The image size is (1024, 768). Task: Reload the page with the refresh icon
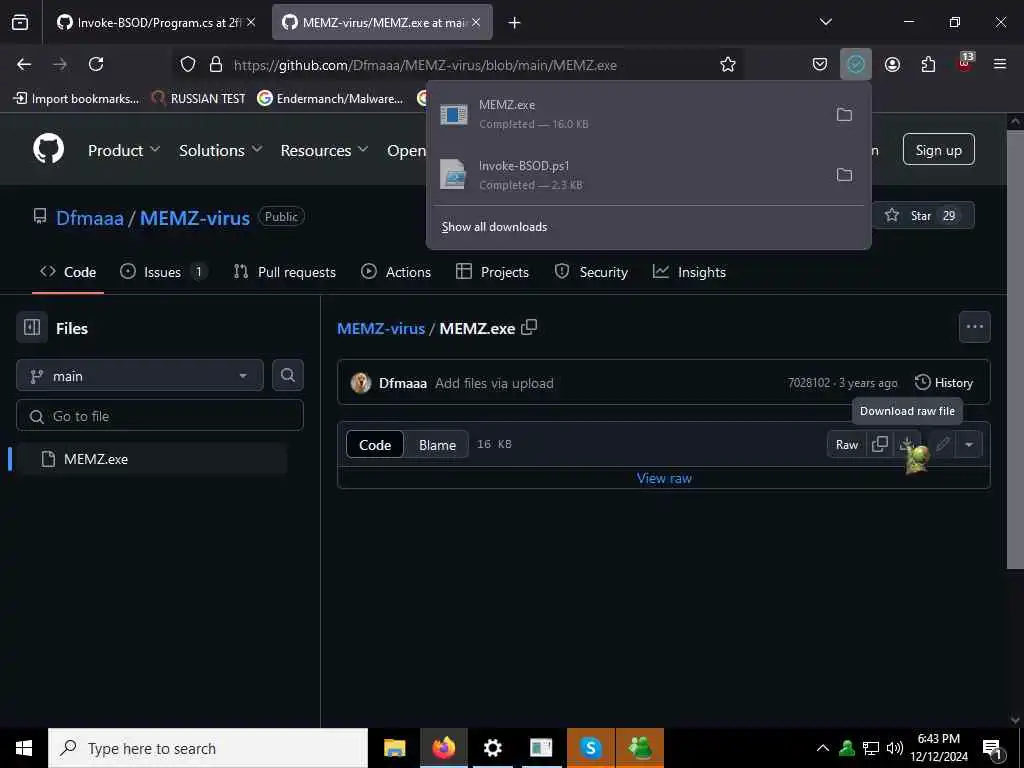96,64
